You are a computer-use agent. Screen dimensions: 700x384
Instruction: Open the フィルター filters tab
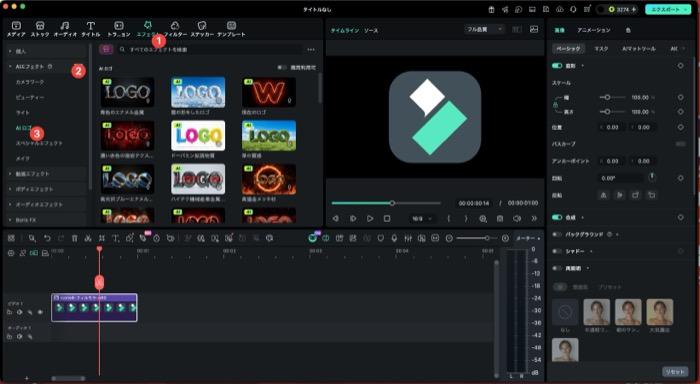175,29
